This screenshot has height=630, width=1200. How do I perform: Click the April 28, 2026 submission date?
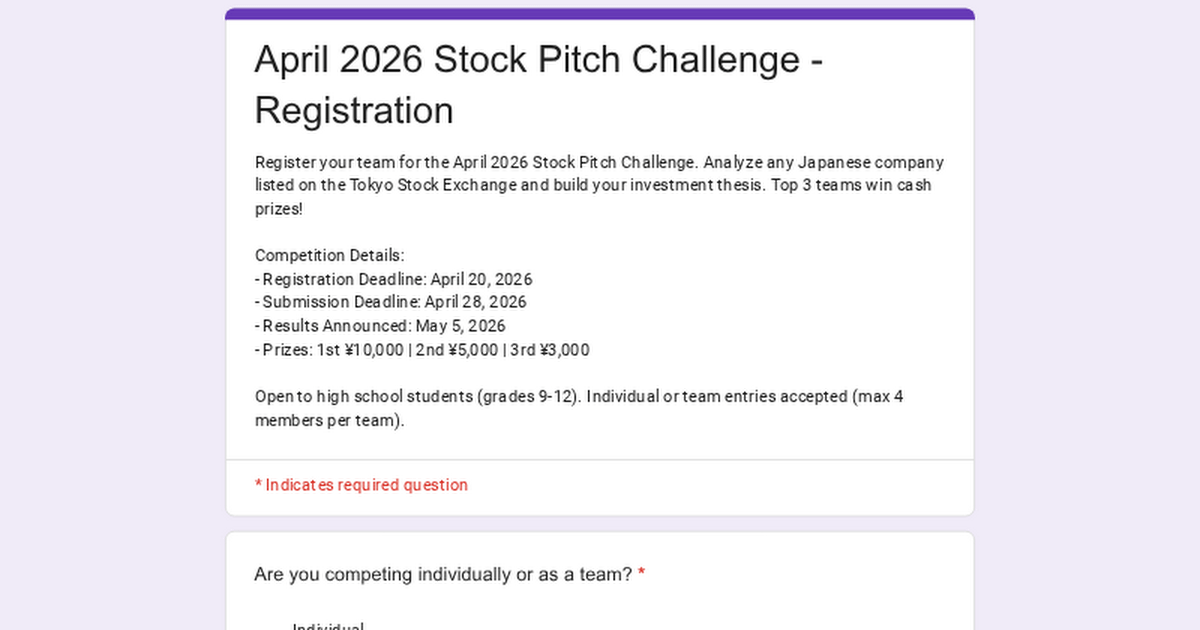[x=475, y=302]
